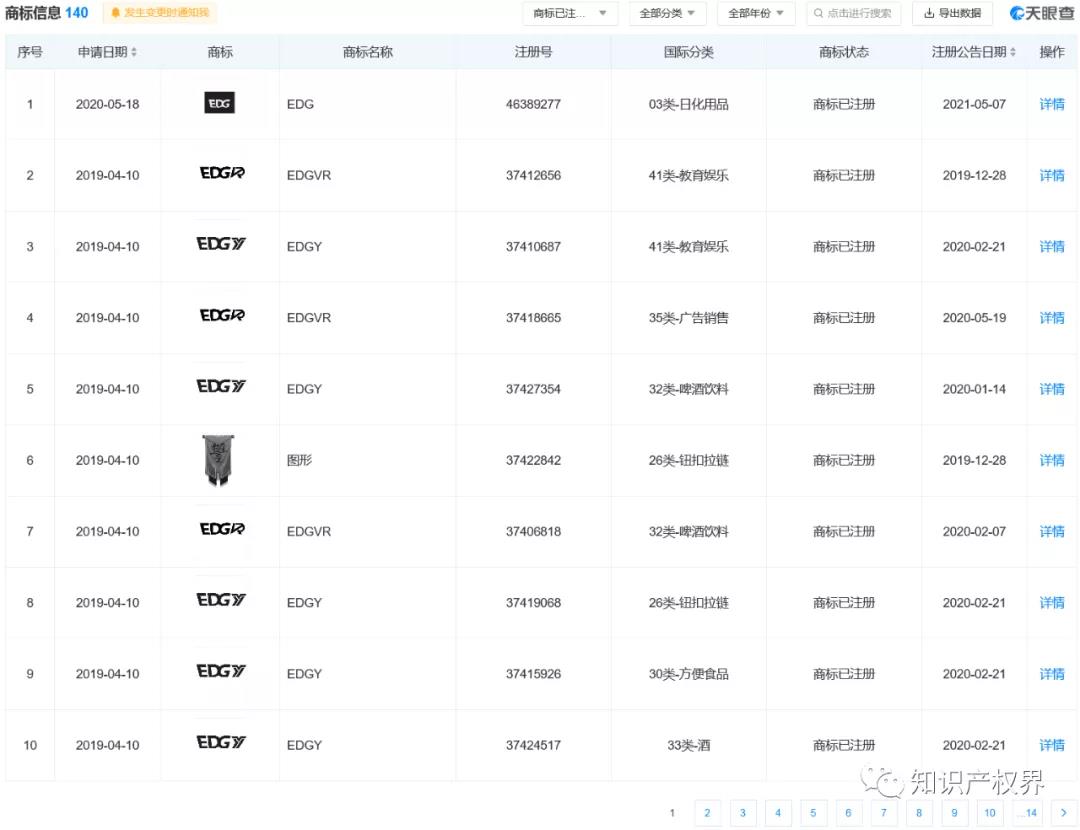Open 详情 link for registration 46389277
Viewport: 1080px width, 830px height.
click(x=1051, y=104)
